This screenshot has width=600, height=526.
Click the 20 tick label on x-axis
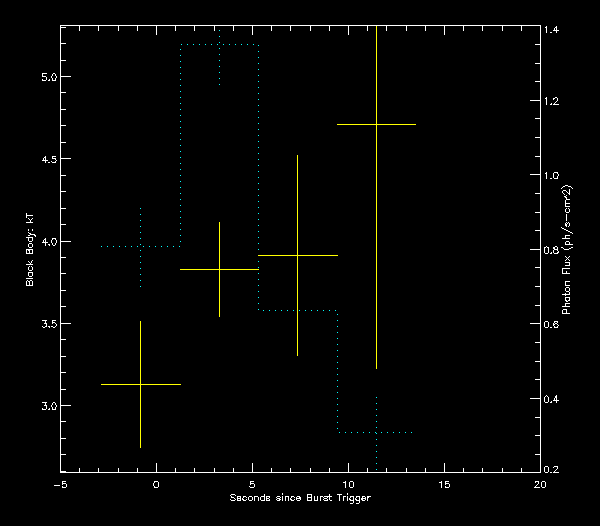(x=540, y=484)
